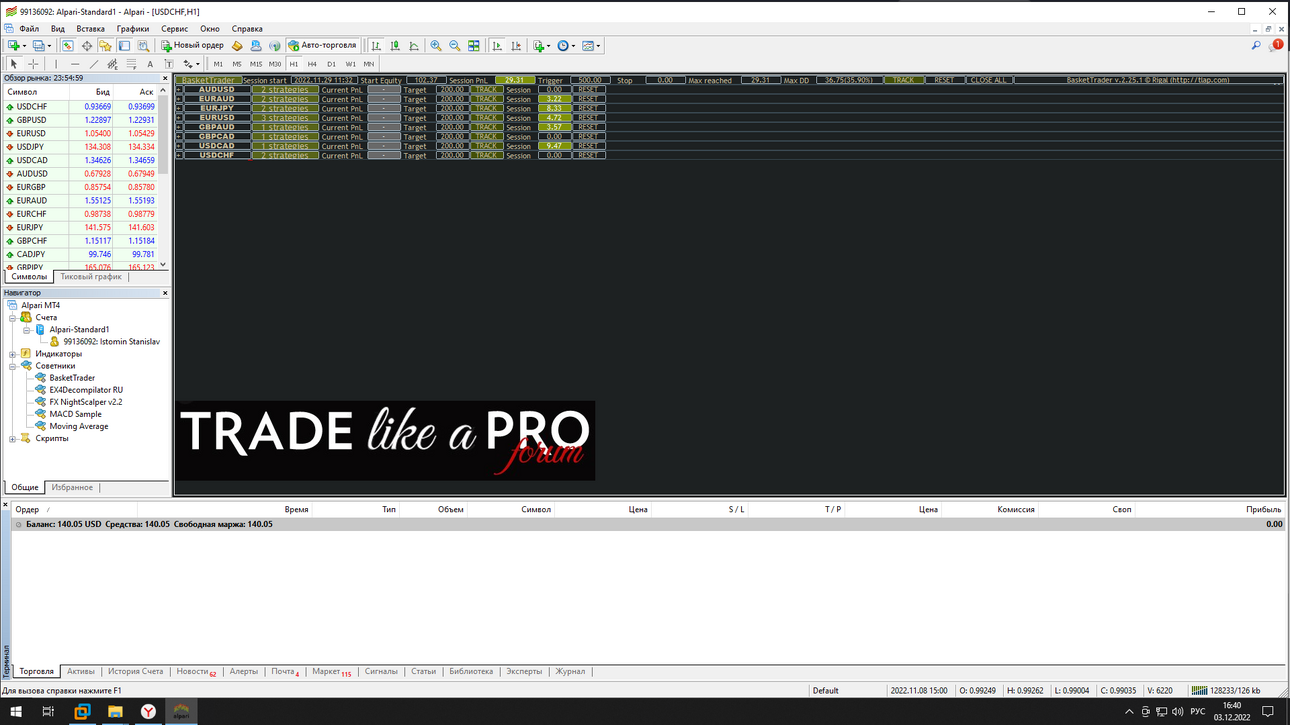Screen dimensions: 1290x725
Task: Click the Новый ордер button
Action: (194, 46)
